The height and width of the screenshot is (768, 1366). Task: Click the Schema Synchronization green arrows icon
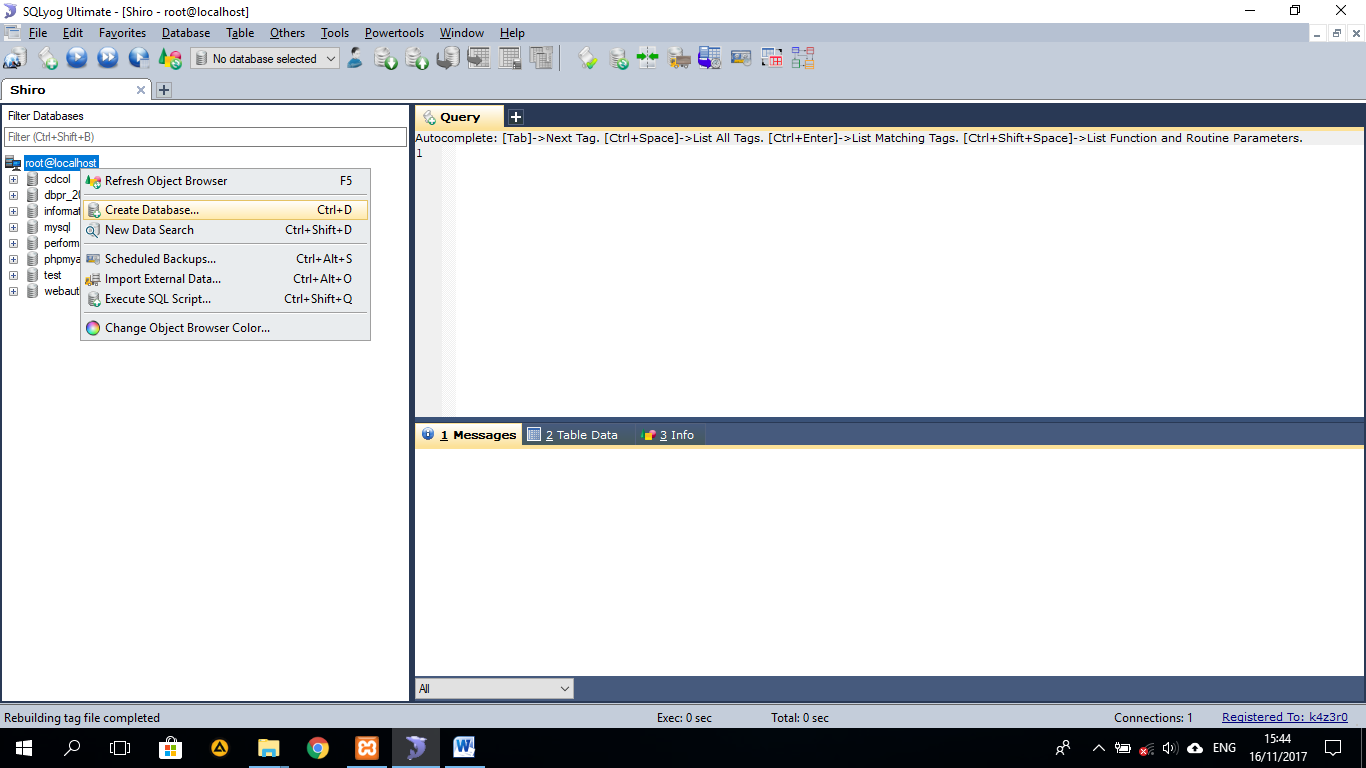[648, 58]
